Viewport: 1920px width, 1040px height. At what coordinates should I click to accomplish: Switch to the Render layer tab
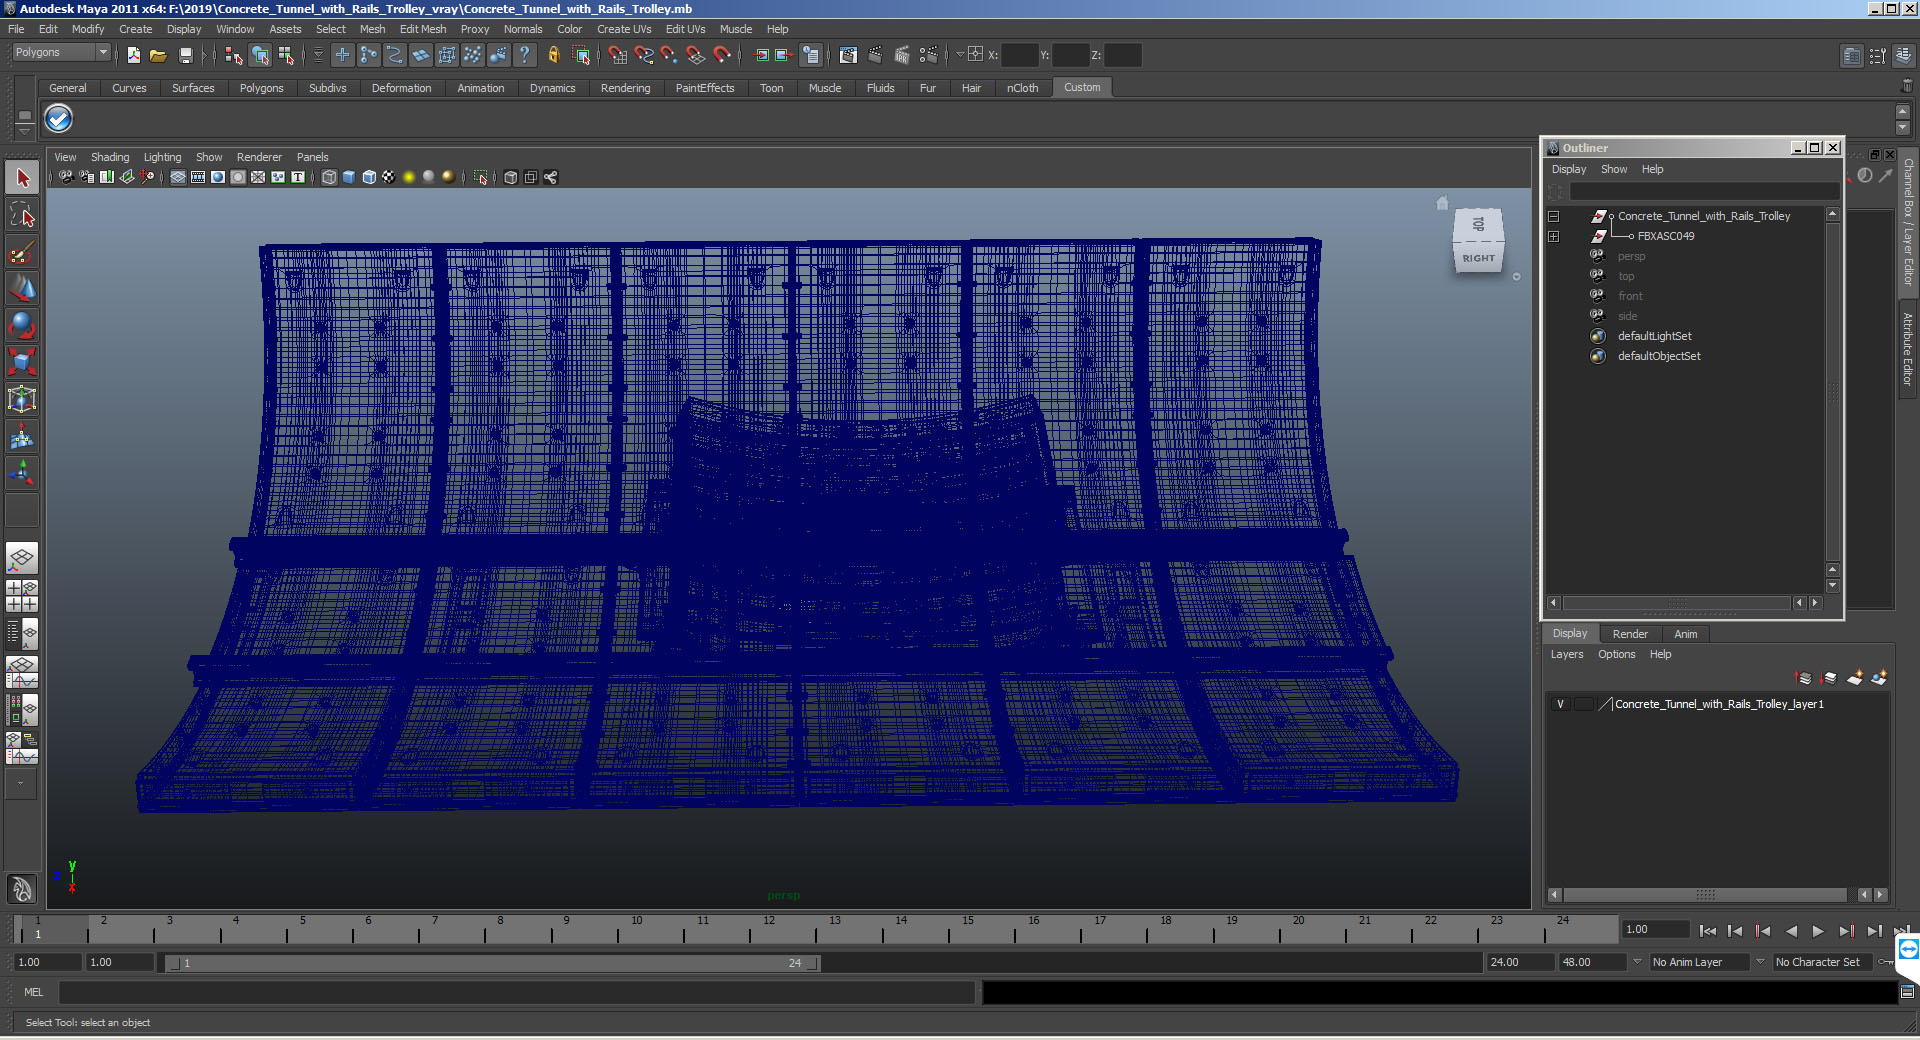(1630, 634)
